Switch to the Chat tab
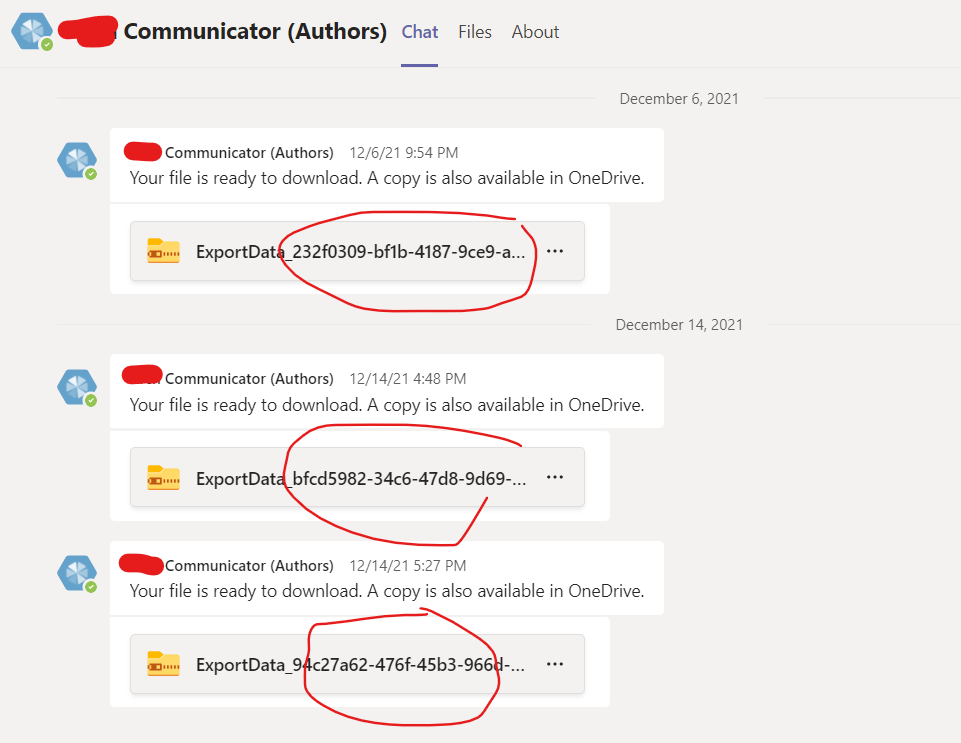The image size is (961, 743). coord(420,32)
